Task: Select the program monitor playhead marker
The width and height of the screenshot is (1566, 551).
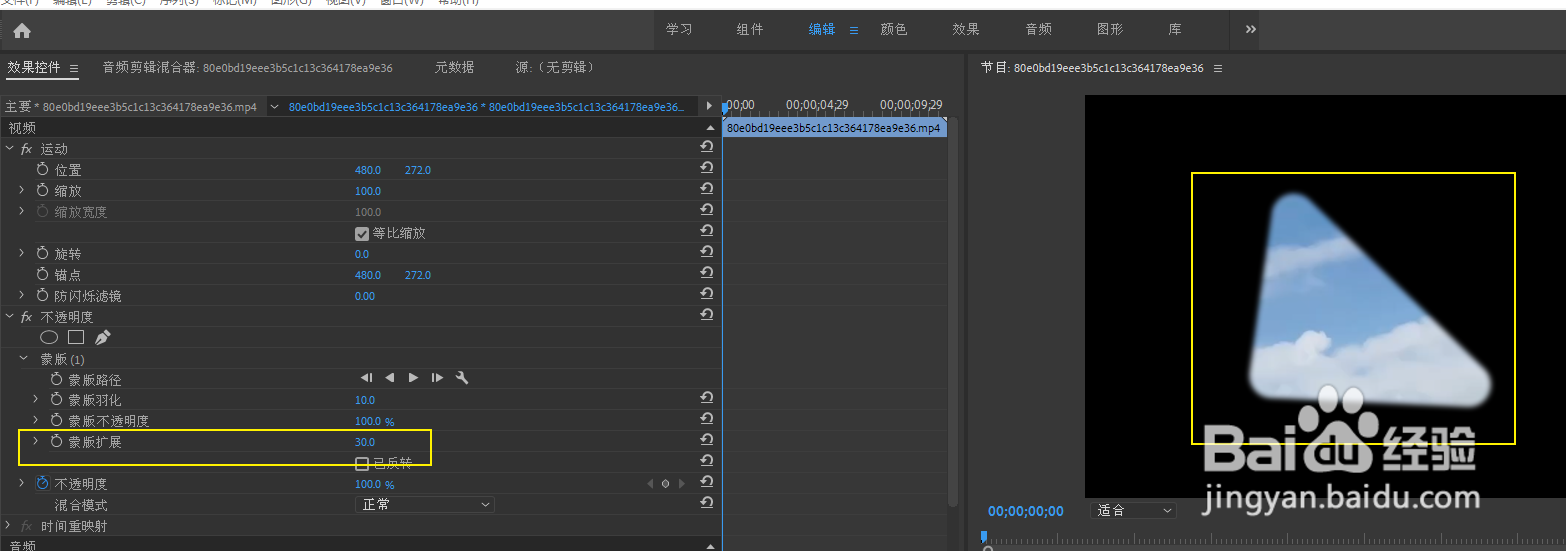Action: [983, 537]
